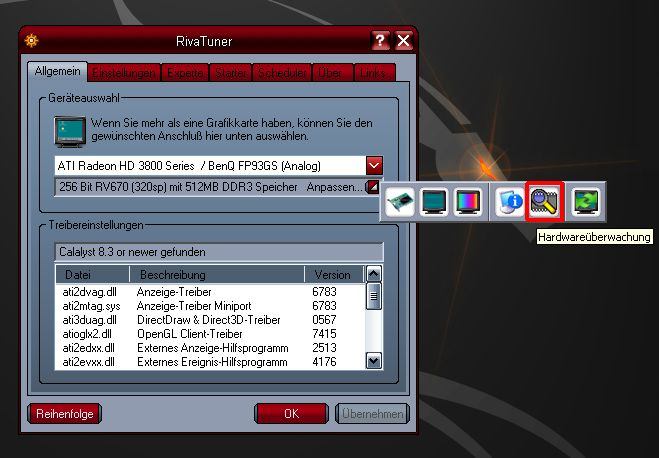
Task: Switch to the Allgemein tab
Action: [x=58, y=71]
